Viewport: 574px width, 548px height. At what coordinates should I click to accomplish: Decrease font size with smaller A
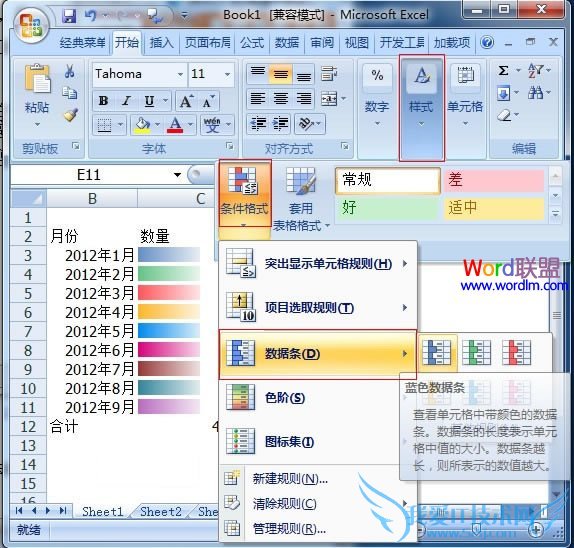click(x=209, y=101)
